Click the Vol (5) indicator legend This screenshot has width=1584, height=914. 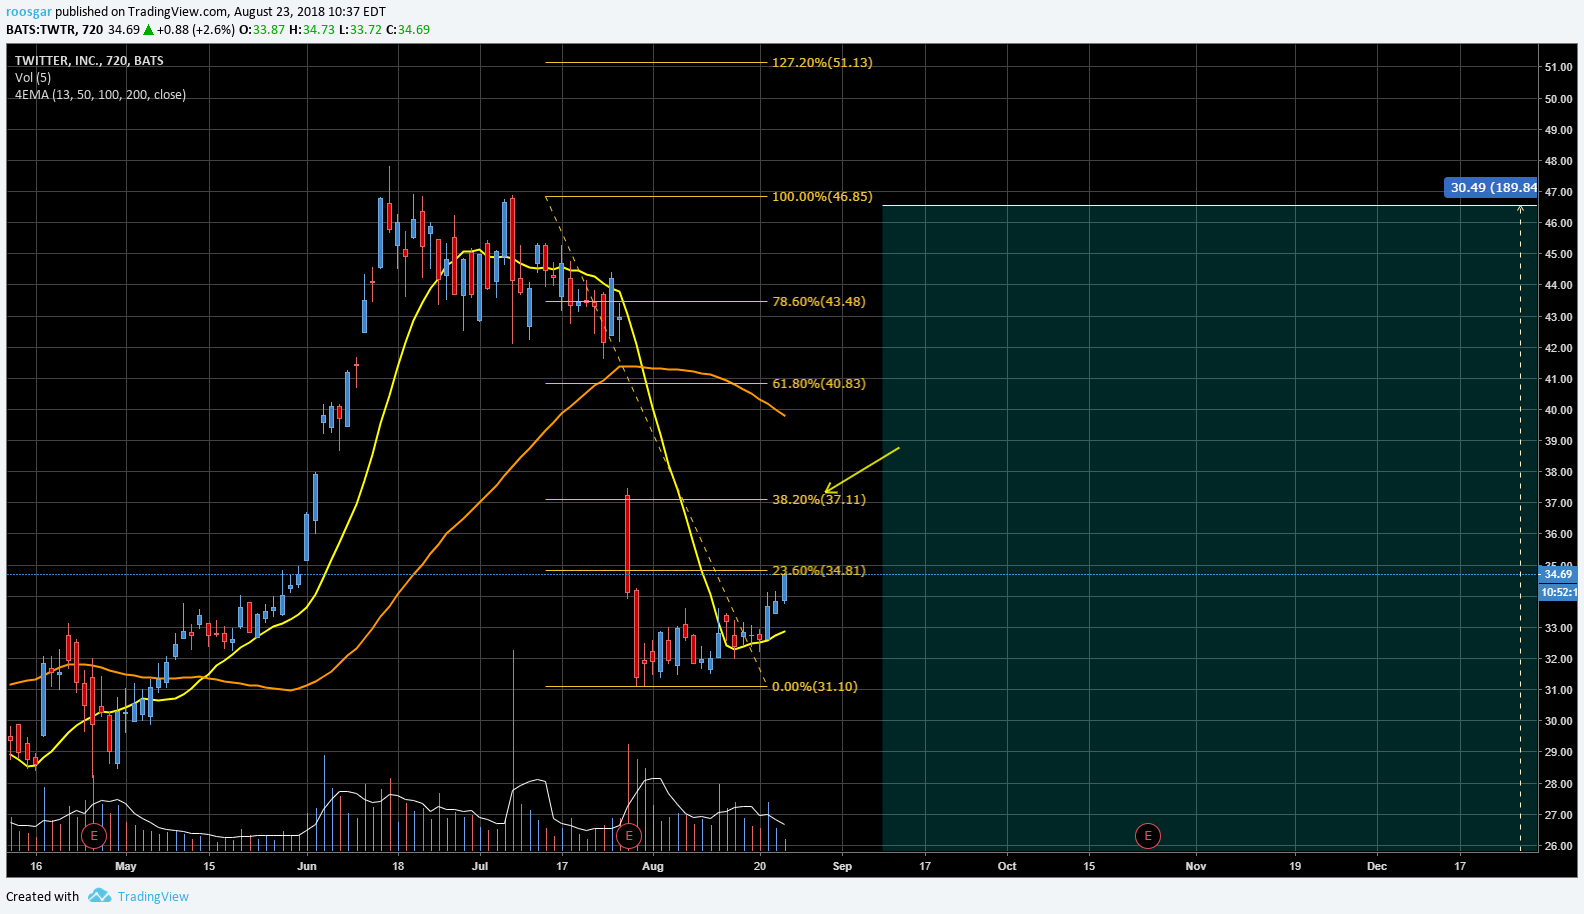pyautogui.click(x=33, y=77)
